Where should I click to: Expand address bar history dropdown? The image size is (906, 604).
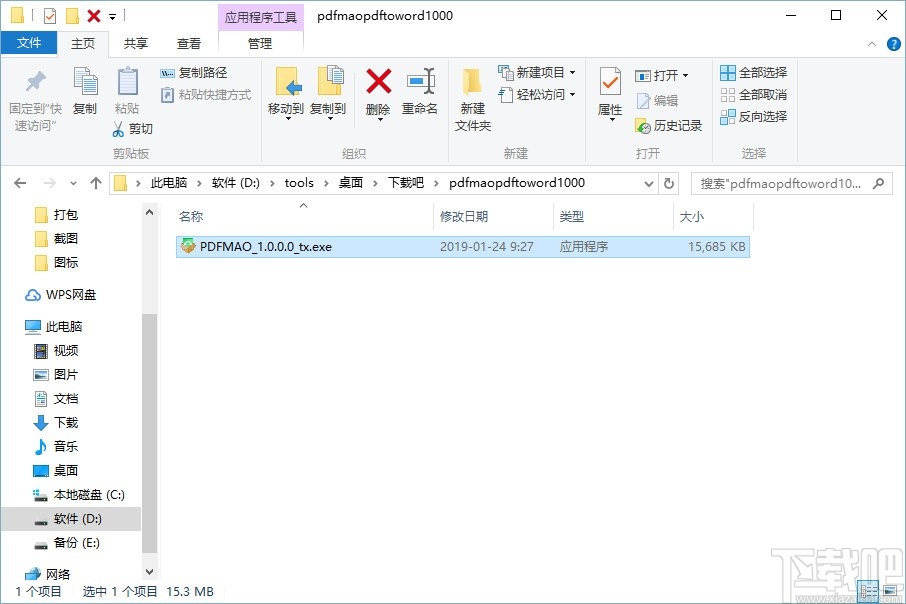(649, 184)
